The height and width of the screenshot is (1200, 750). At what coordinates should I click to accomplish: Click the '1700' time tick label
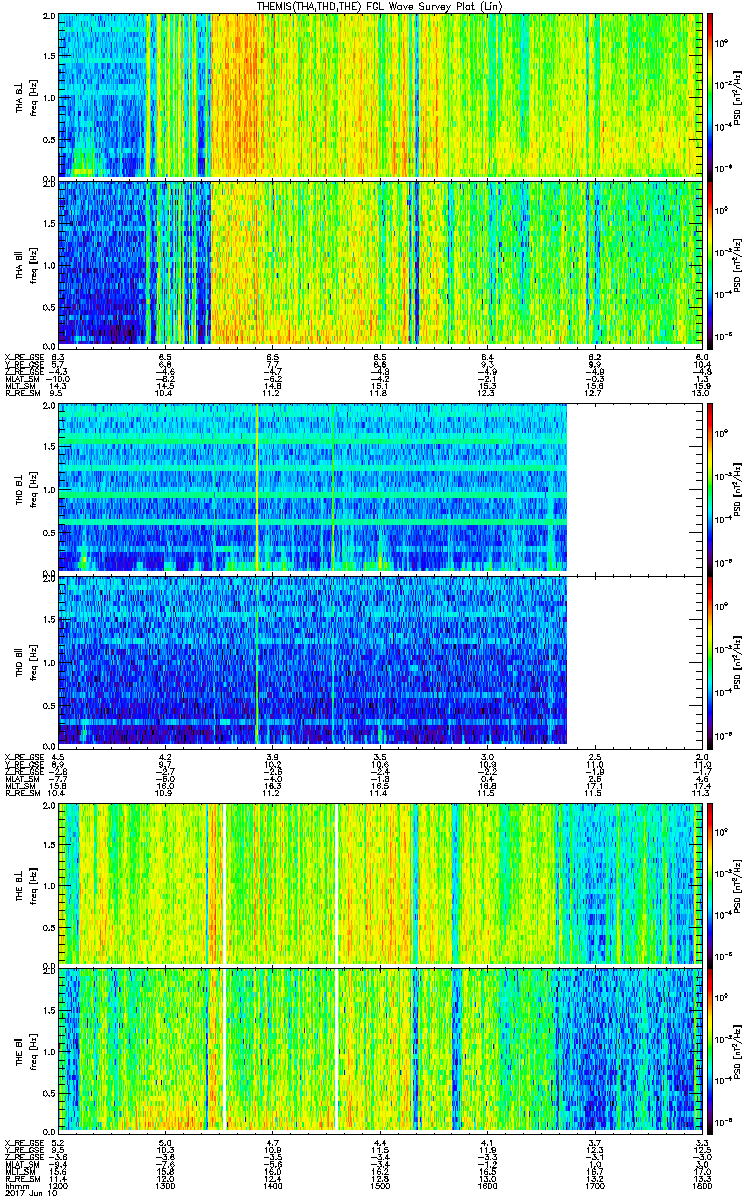(x=594, y=1184)
